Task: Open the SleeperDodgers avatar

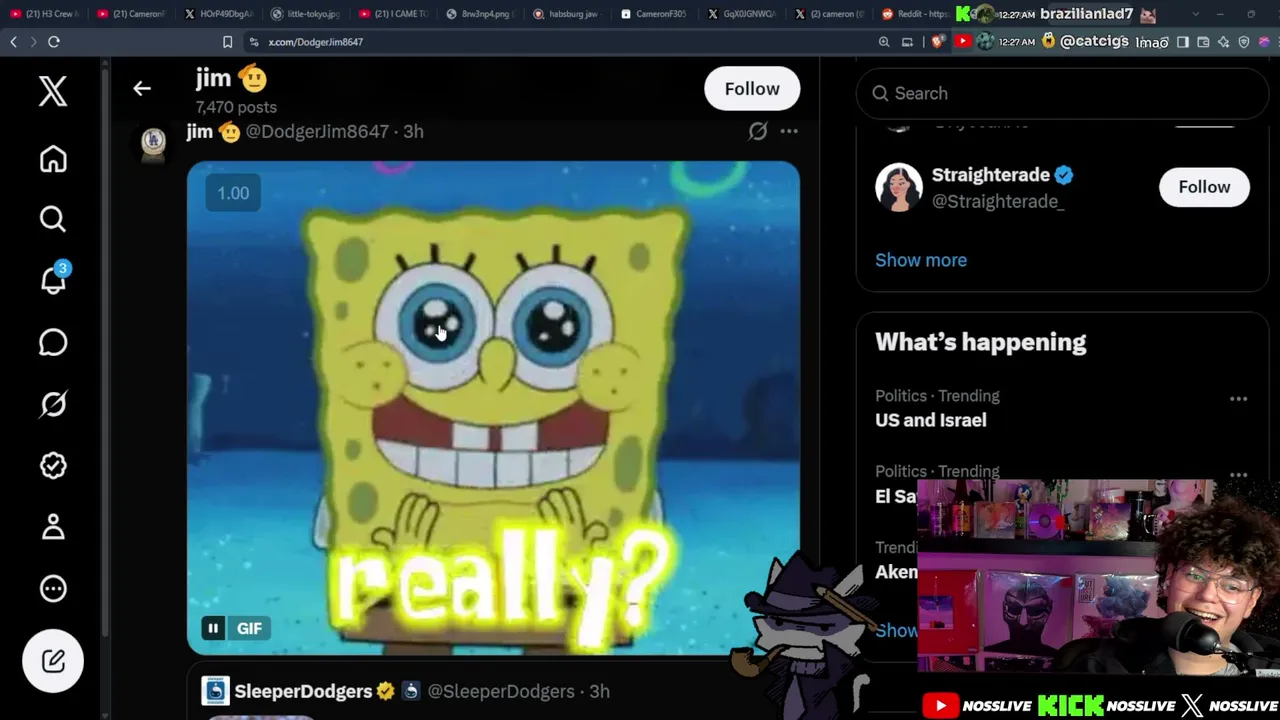Action: tap(215, 691)
